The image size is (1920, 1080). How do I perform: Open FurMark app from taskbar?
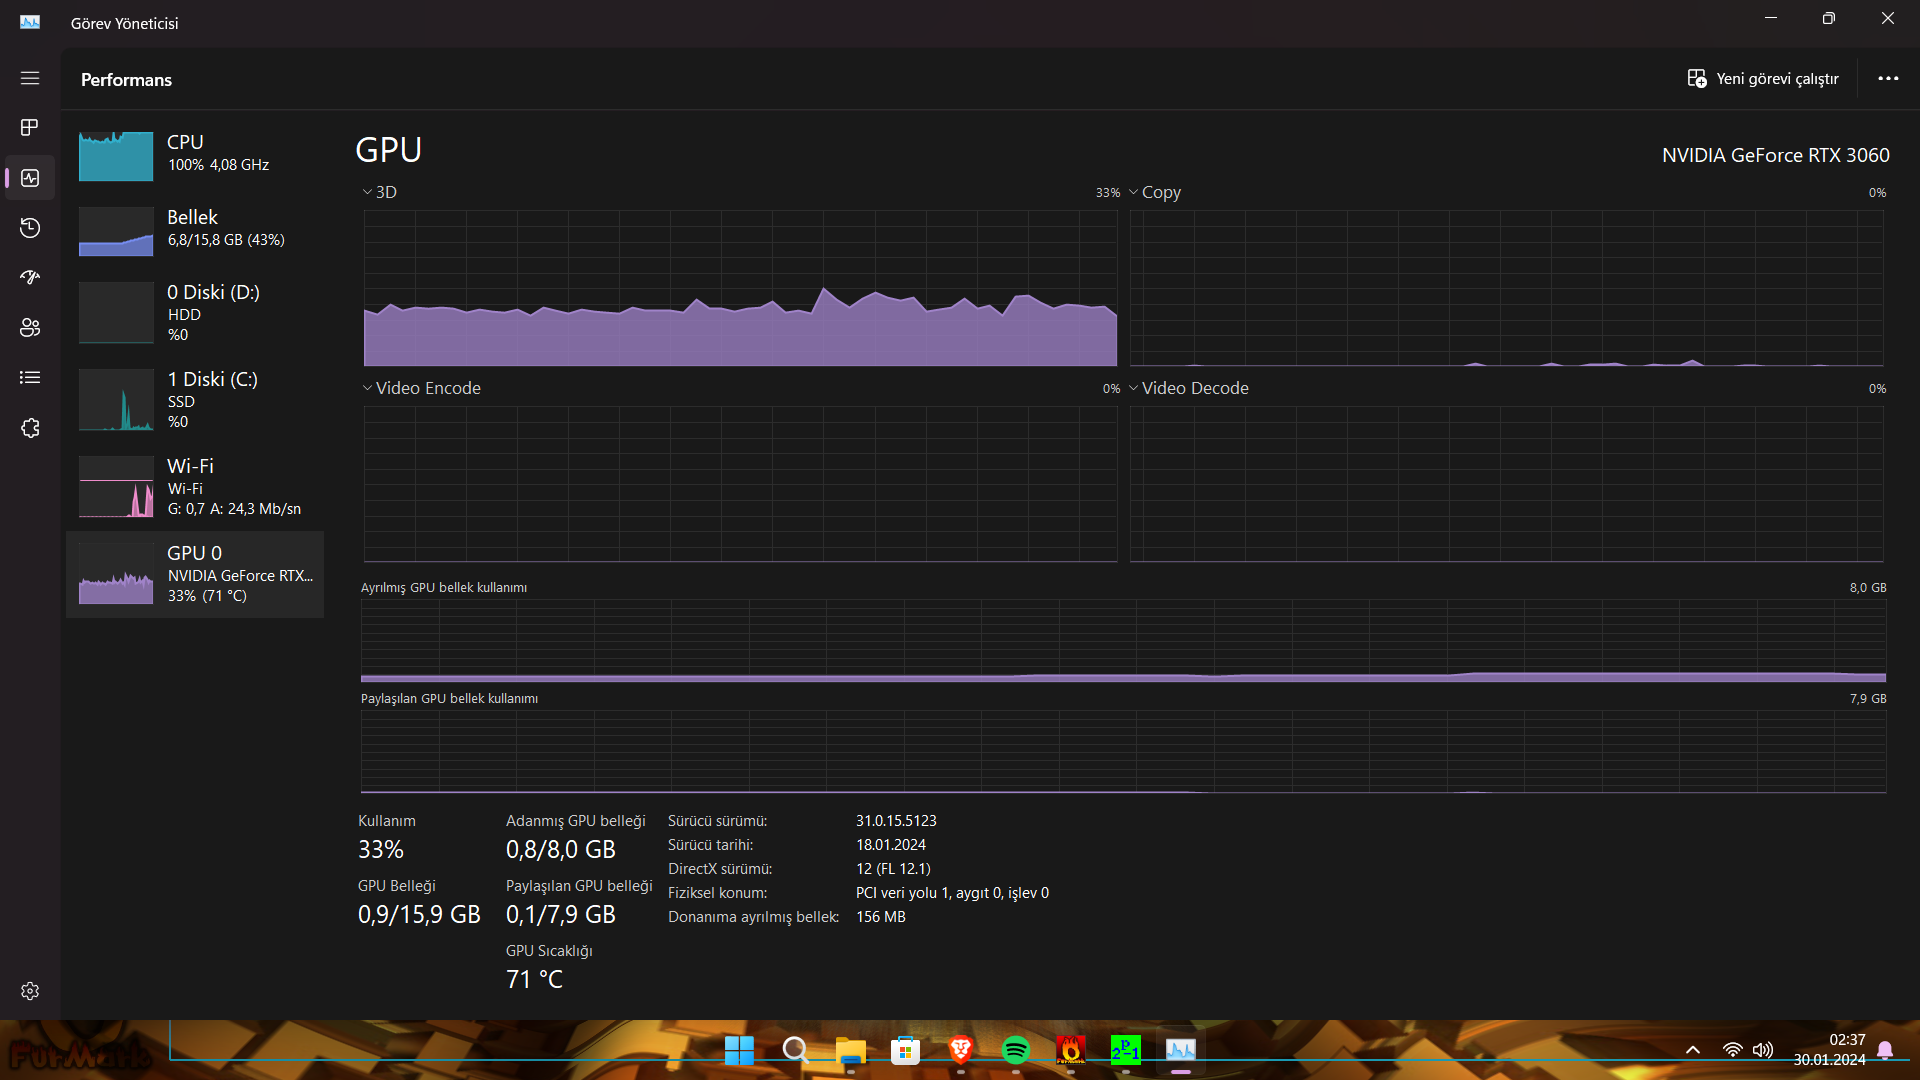(x=1070, y=1050)
